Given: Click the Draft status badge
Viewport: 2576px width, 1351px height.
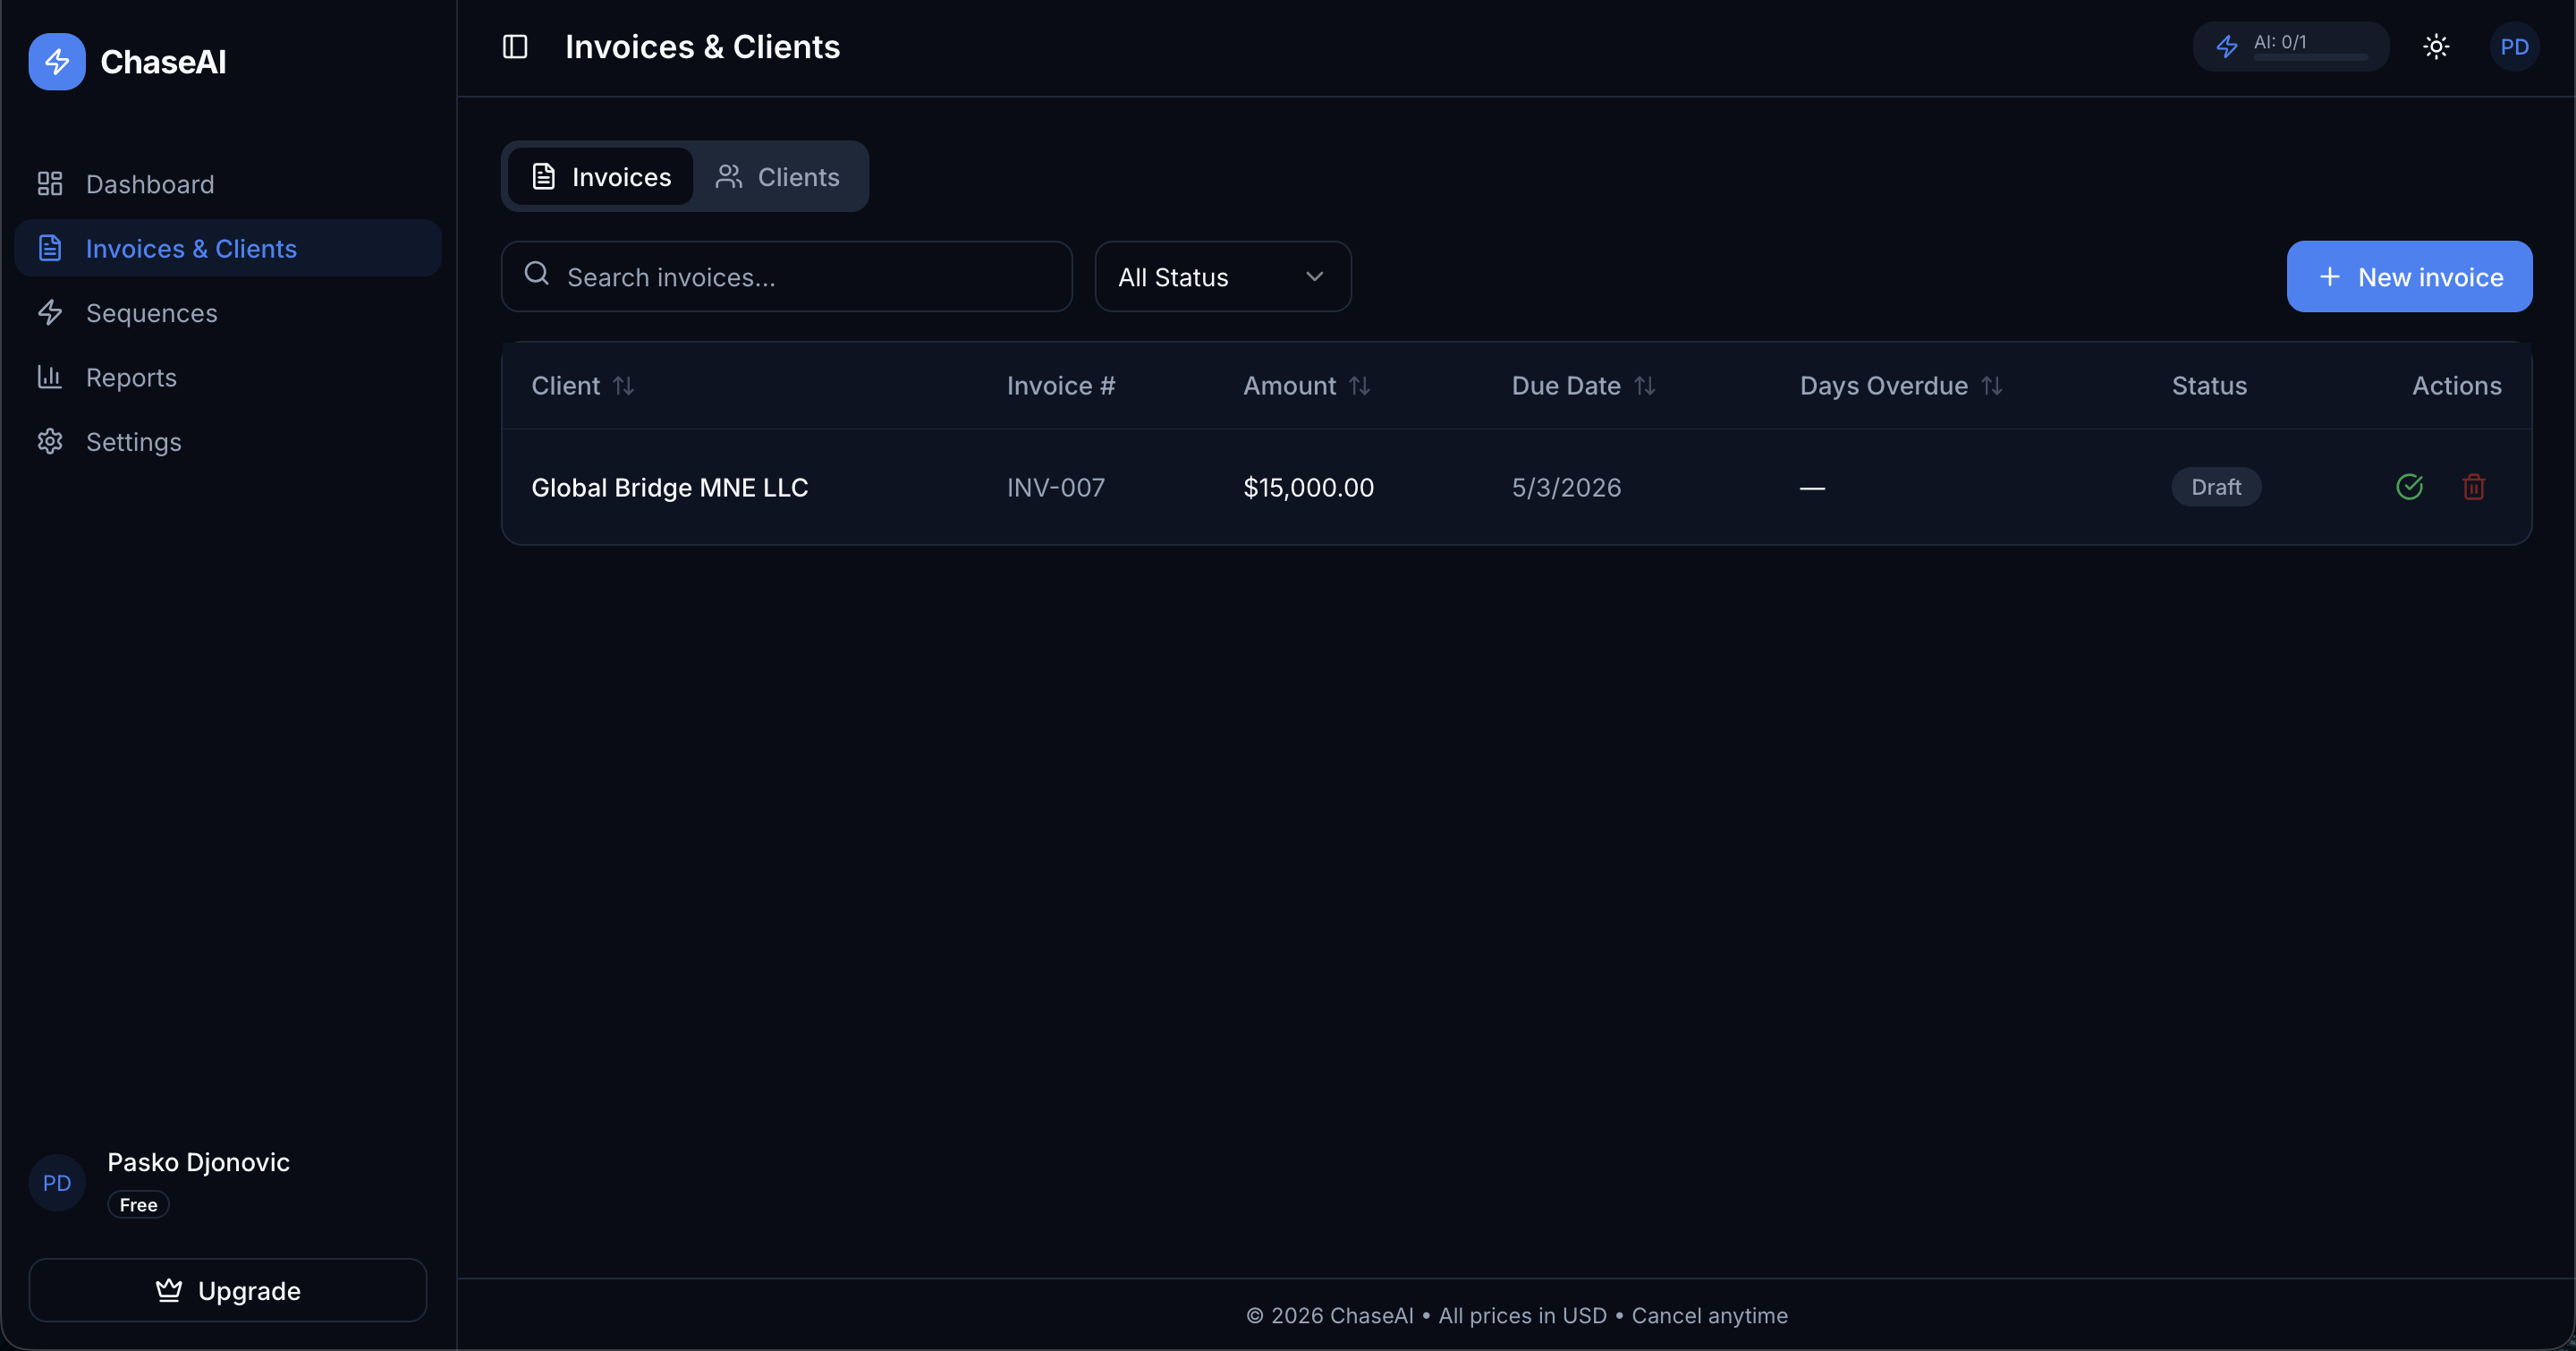Looking at the screenshot, I should [2216, 487].
